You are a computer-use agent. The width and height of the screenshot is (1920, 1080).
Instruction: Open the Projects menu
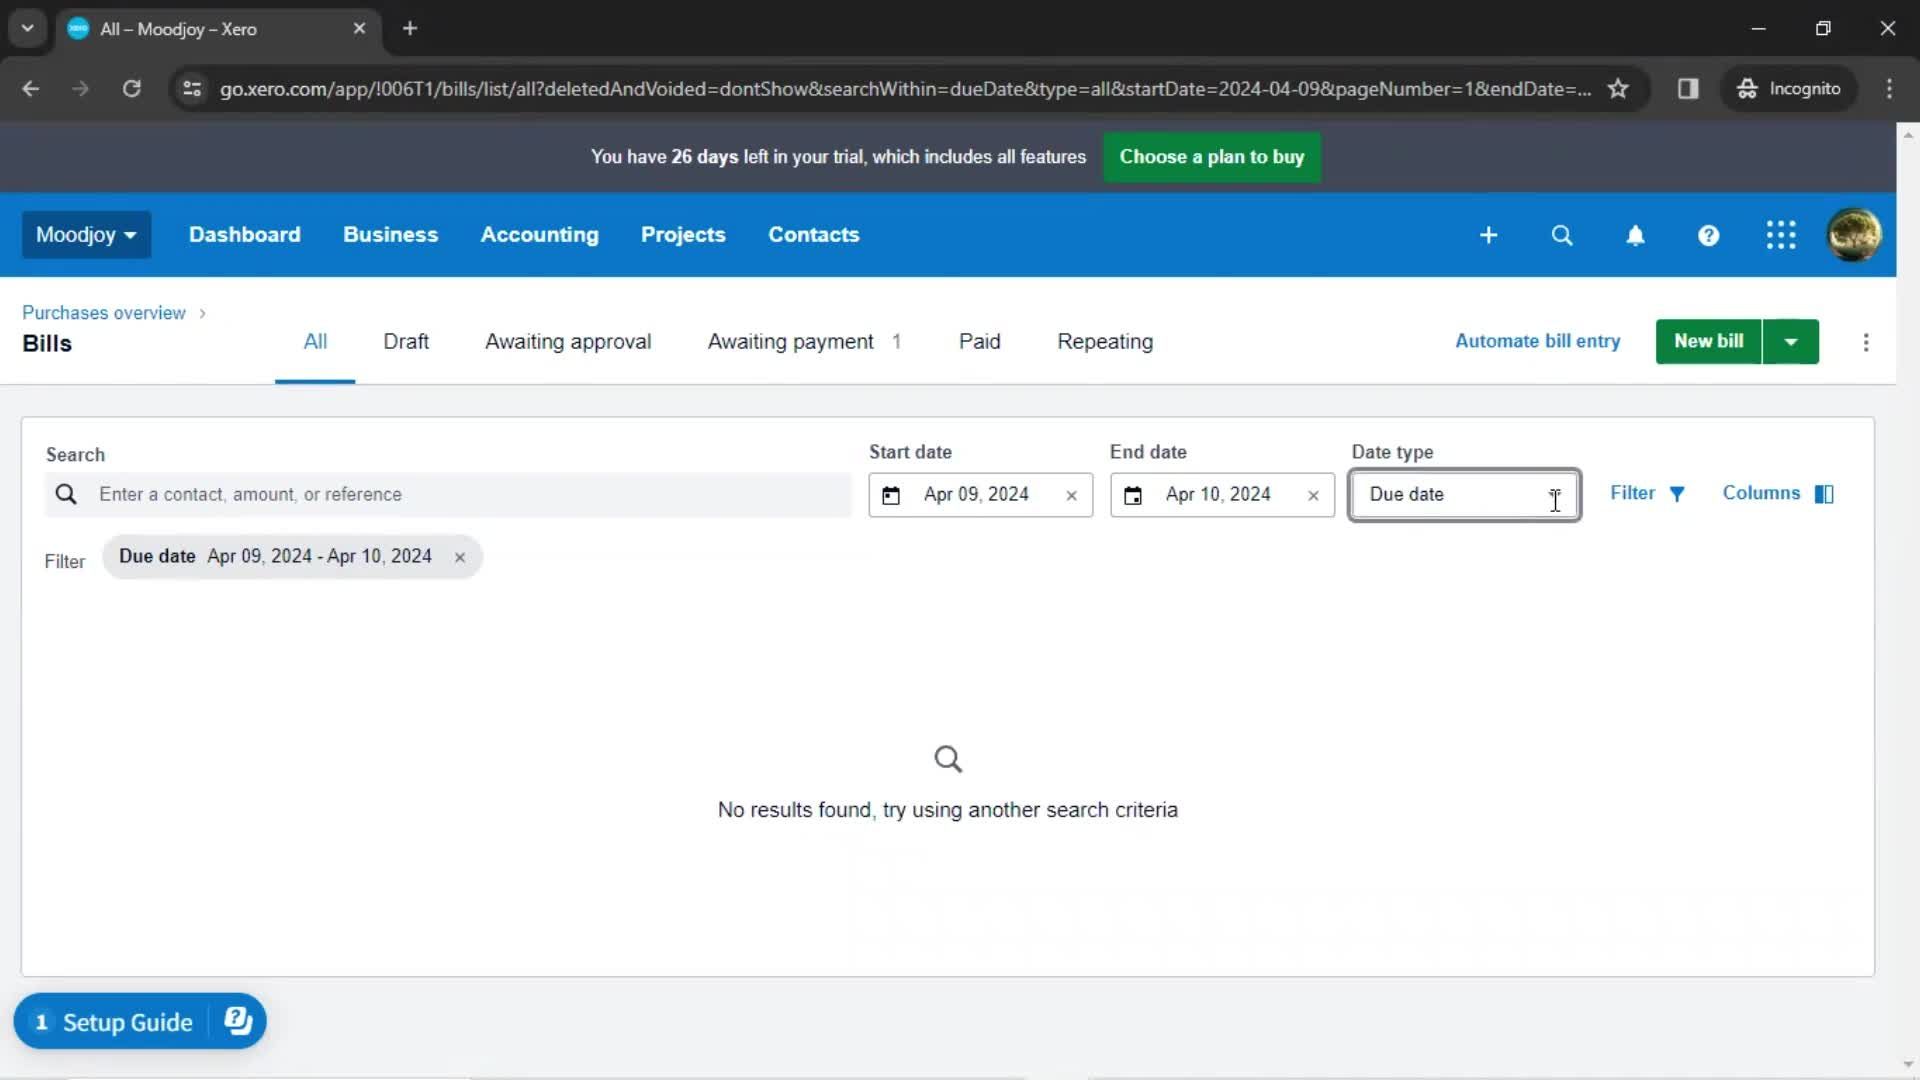683,235
